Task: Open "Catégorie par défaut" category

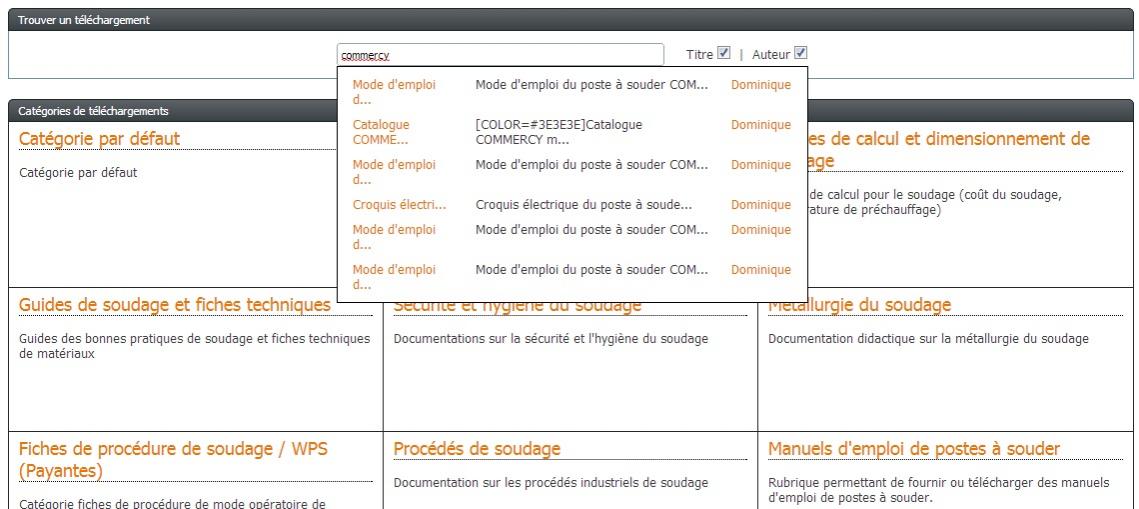Action: [x=99, y=139]
